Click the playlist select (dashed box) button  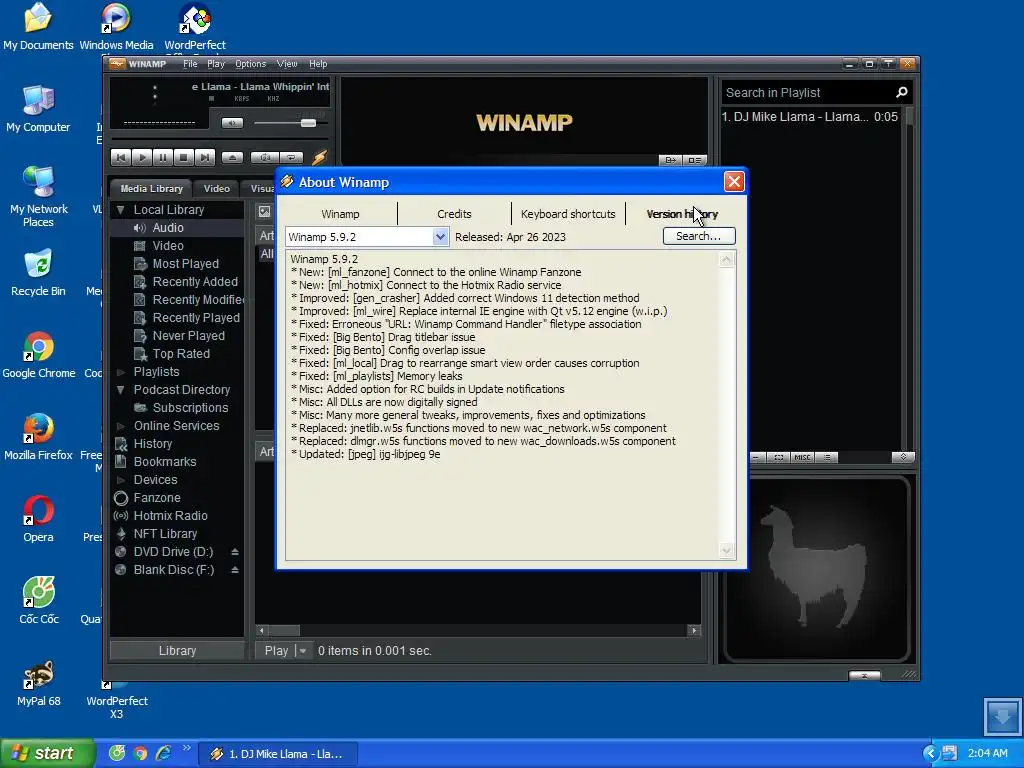778,458
